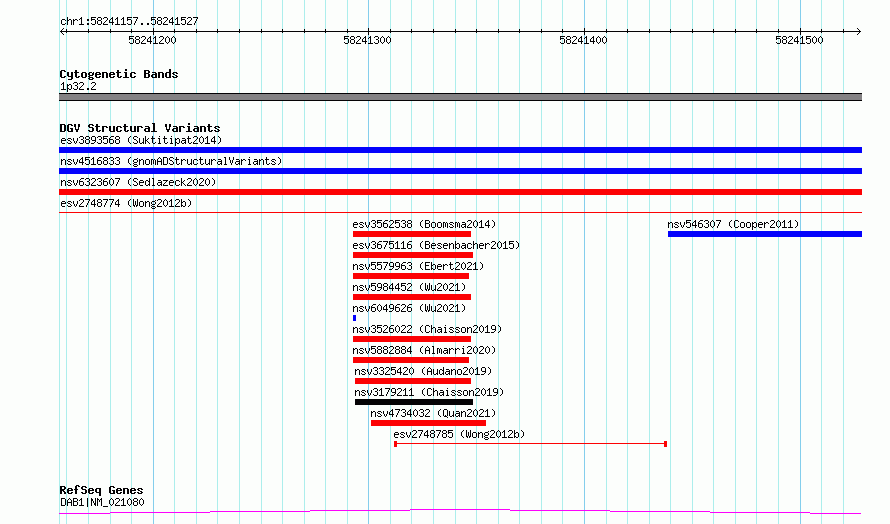Click the esv3893568 (Suktitipat2014) variant label
This screenshot has width=890, height=524.
click(x=141, y=140)
